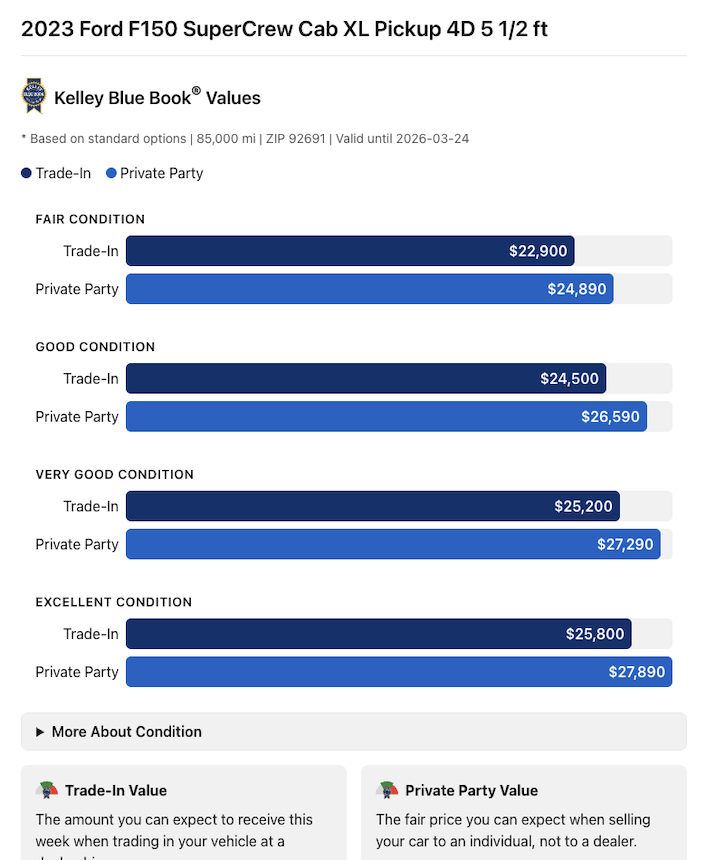Select the Fair Condition Private Party bar
The width and height of the screenshot is (706, 860).
click(x=369, y=289)
